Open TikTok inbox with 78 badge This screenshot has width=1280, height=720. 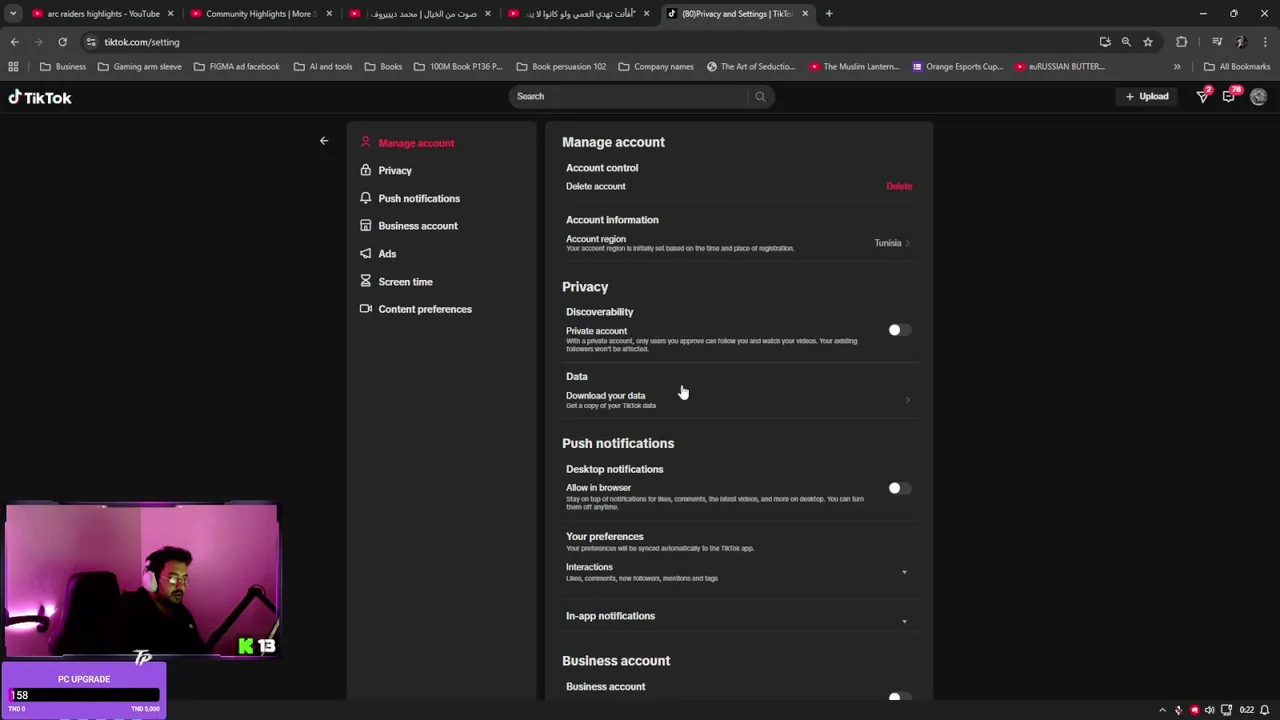[1230, 96]
